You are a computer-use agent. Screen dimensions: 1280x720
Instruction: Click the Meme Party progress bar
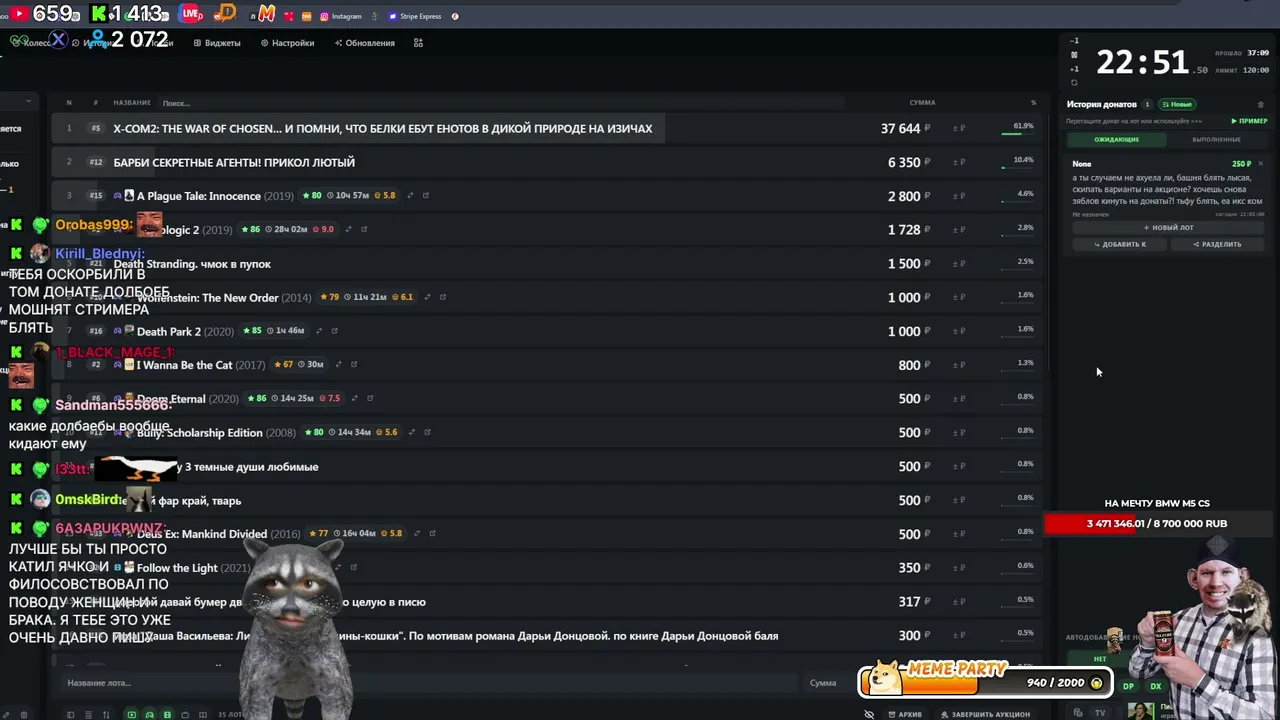tap(985, 682)
